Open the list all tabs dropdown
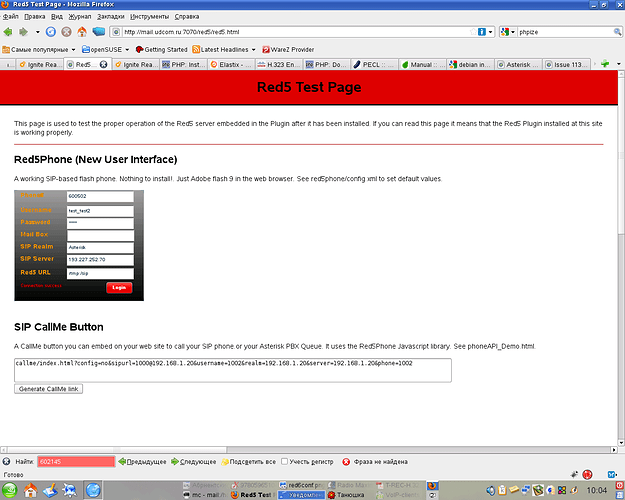This screenshot has width=625, height=500. [x=619, y=64]
